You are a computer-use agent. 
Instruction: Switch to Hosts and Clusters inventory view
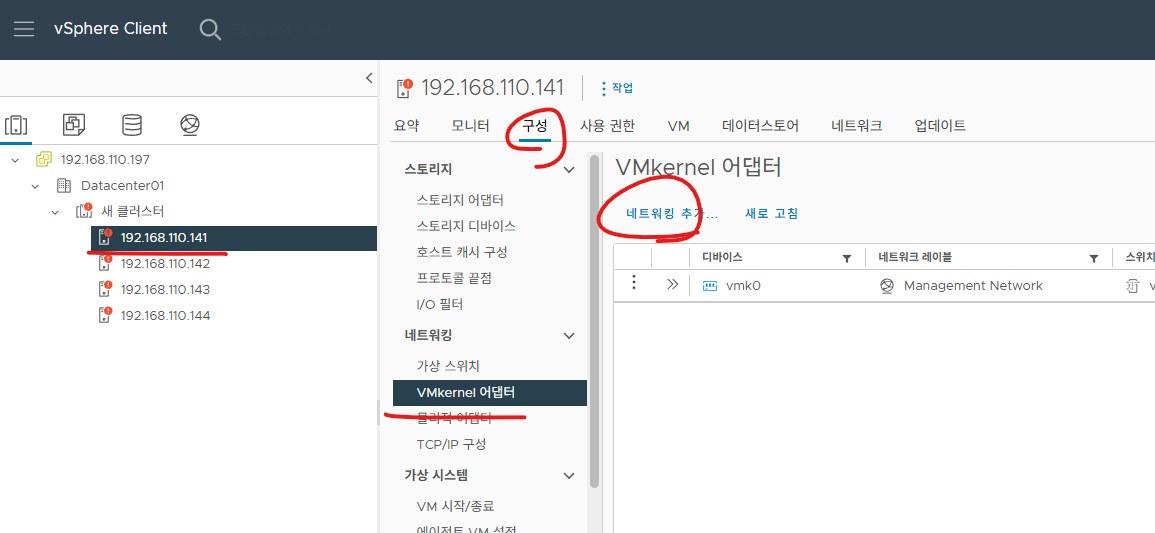pyautogui.click(x=16, y=125)
